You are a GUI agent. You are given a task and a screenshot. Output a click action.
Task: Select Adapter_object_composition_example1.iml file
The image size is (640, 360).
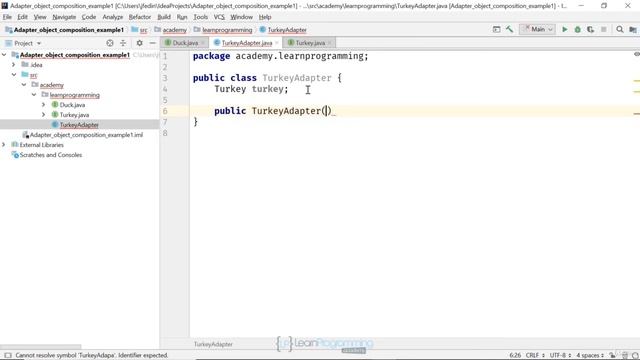(x=86, y=135)
